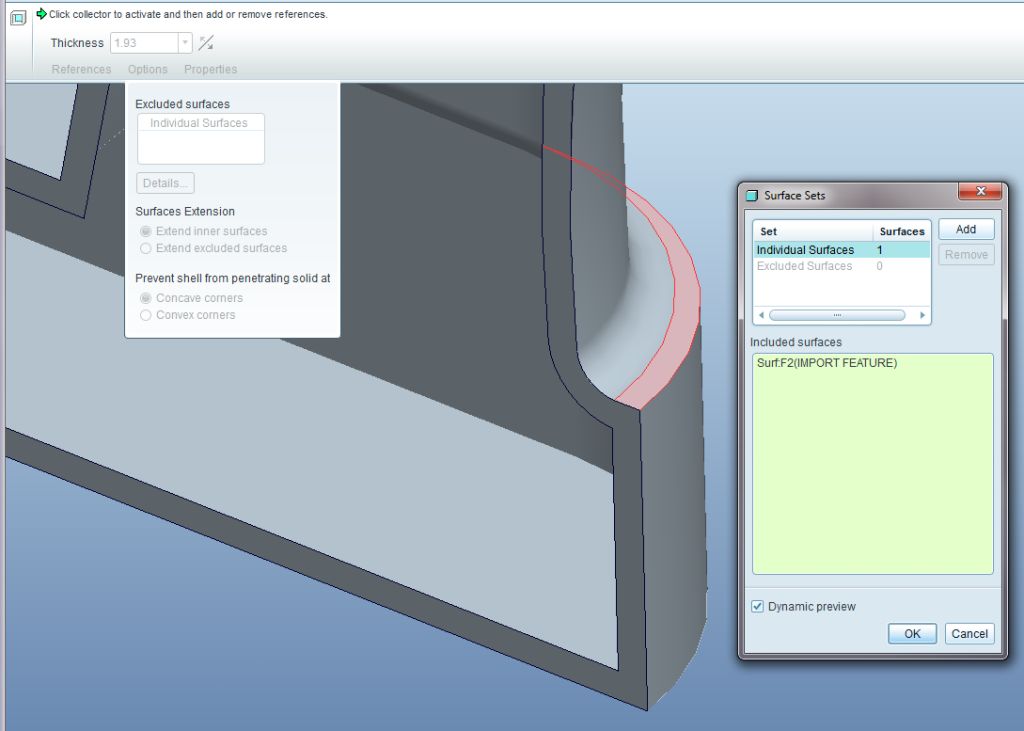Click the Details button under Excluded surfaces
This screenshot has width=1024, height=731.
(x=164, y=182)
